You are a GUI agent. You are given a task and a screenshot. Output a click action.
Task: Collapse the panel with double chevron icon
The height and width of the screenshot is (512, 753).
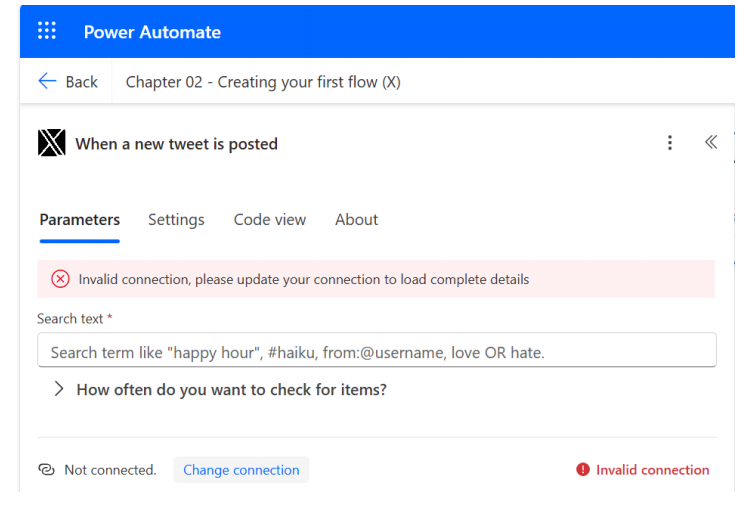click(x=711, y=142)
